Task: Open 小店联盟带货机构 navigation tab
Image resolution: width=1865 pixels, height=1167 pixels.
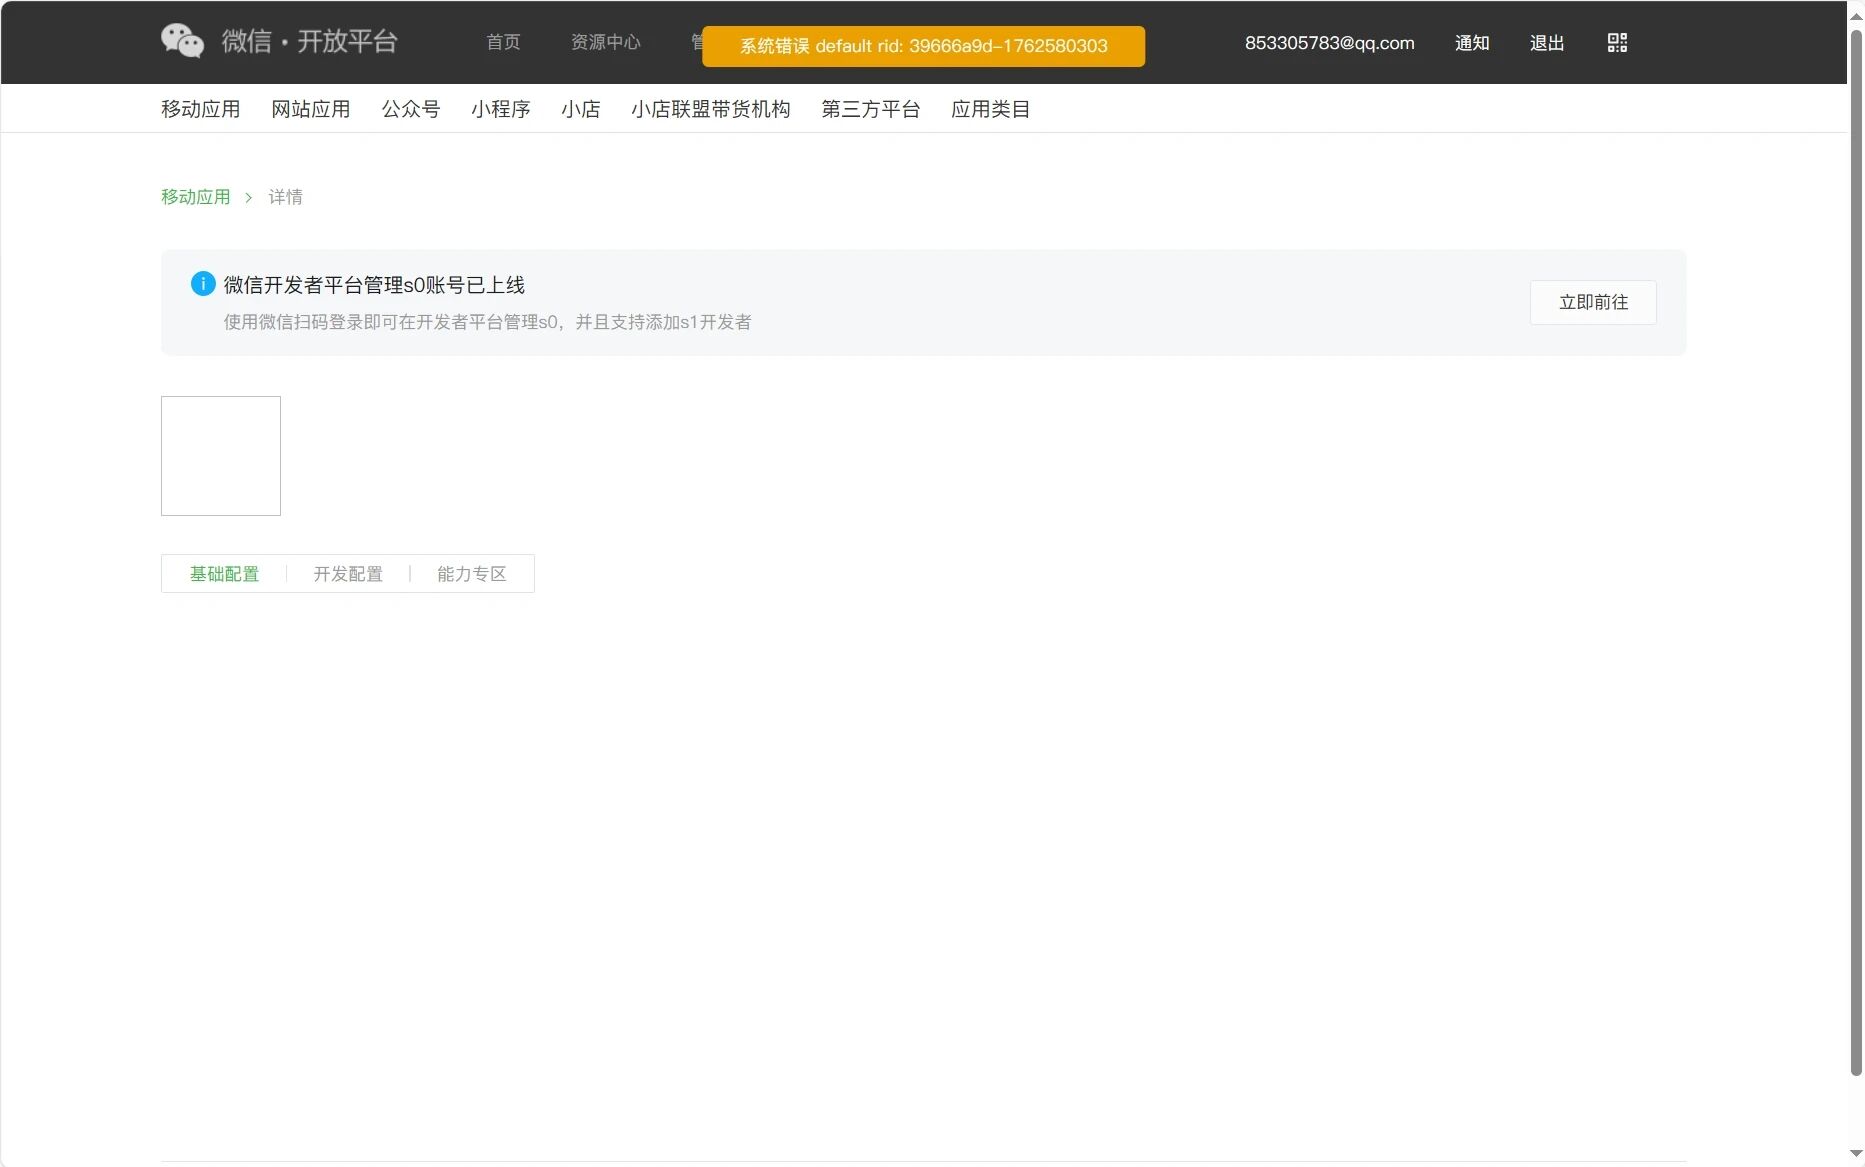Action: point(711,109)
